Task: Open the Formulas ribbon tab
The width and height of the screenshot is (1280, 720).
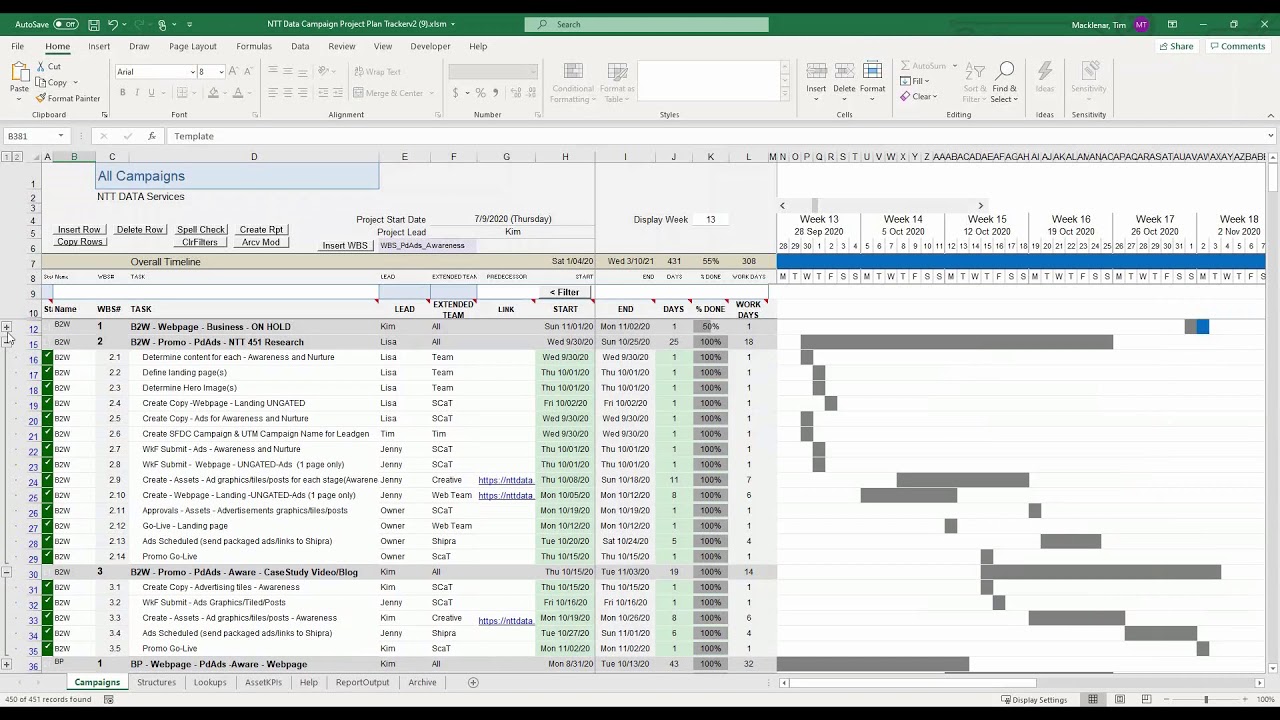Action: tap(254, 46)
